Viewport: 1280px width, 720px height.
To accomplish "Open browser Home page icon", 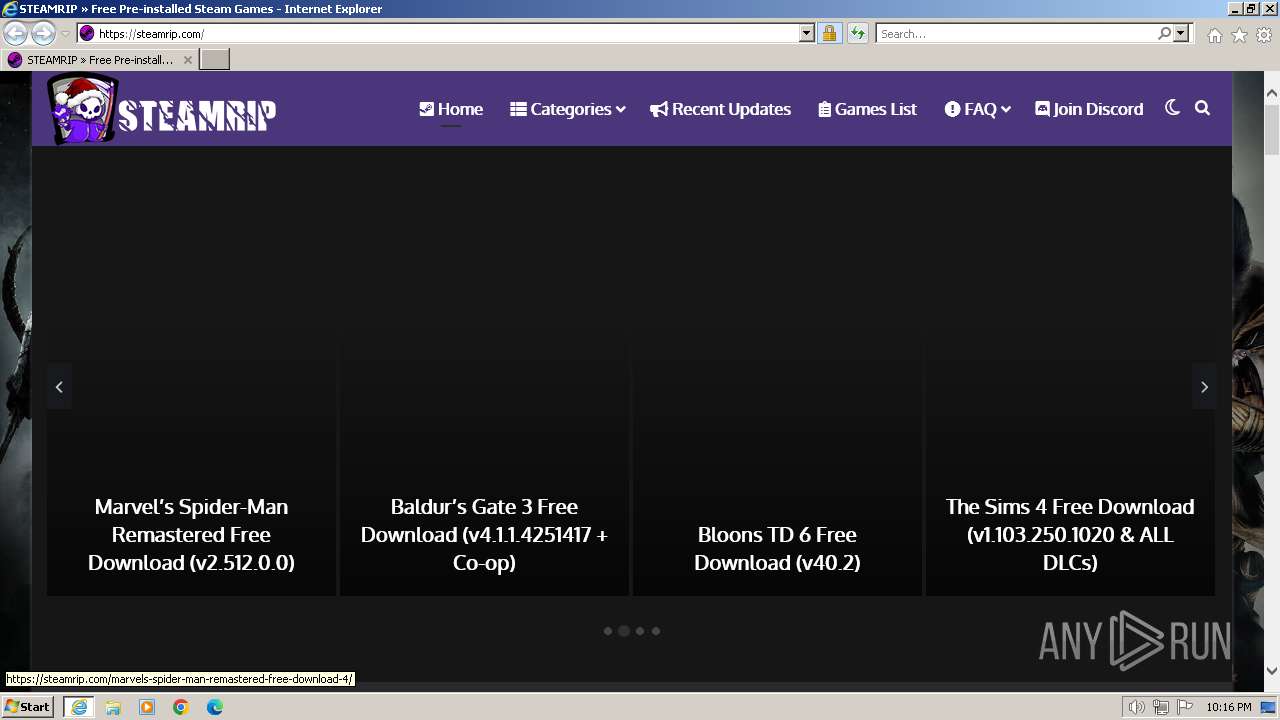I will coord(1214,35).
